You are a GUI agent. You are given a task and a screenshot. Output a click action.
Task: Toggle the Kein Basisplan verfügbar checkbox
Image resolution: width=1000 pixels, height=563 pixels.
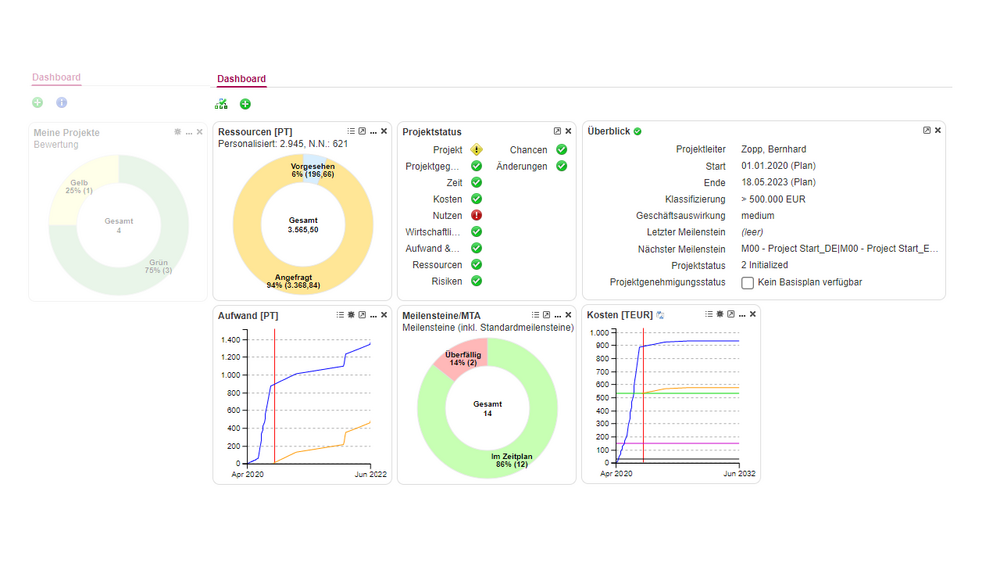point(747,283)
